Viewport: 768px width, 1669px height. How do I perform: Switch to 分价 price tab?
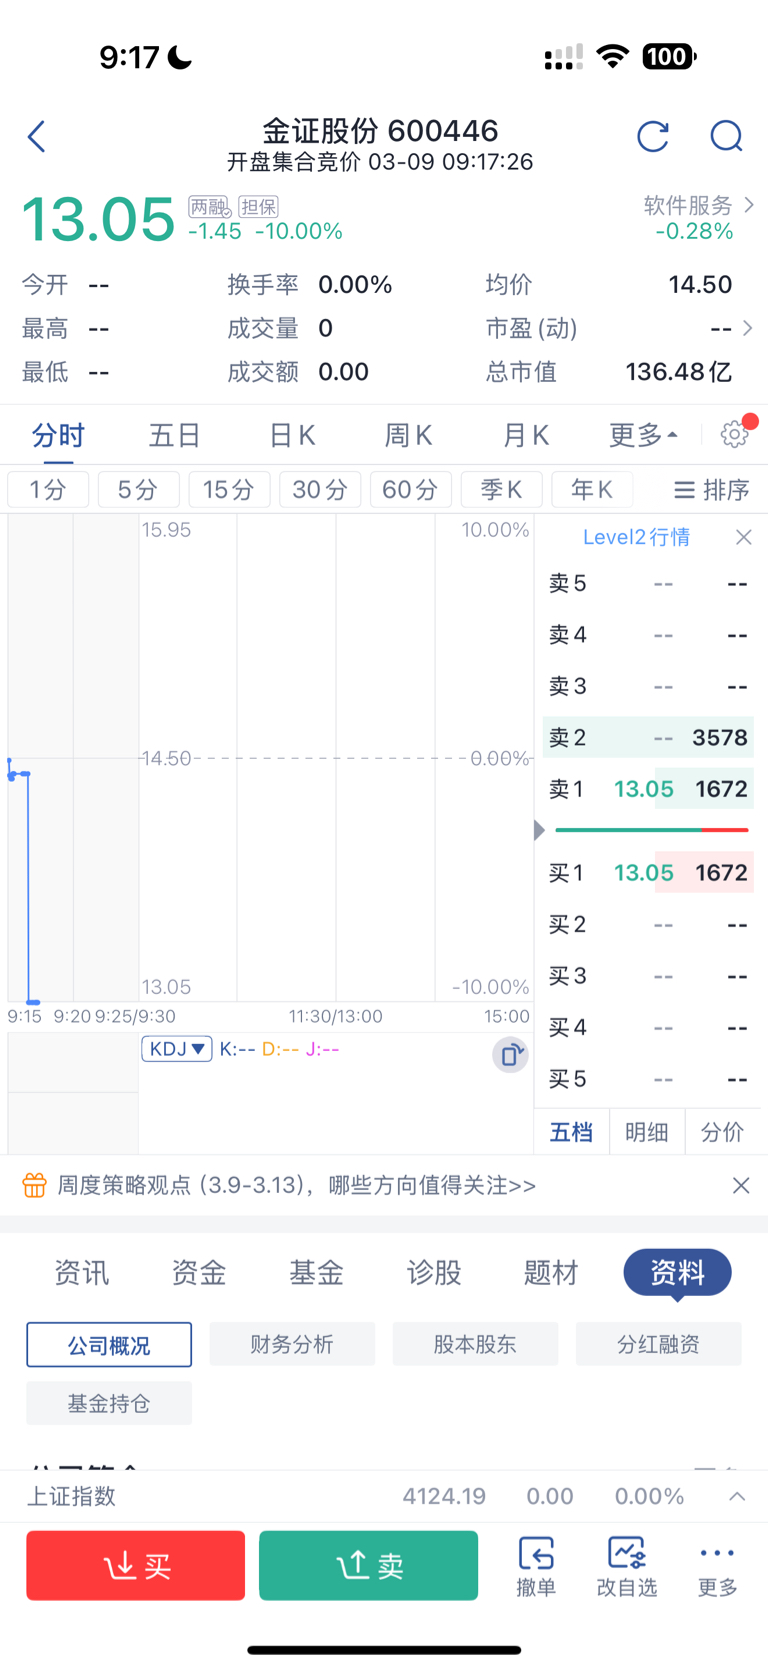tap(722, 1131)
